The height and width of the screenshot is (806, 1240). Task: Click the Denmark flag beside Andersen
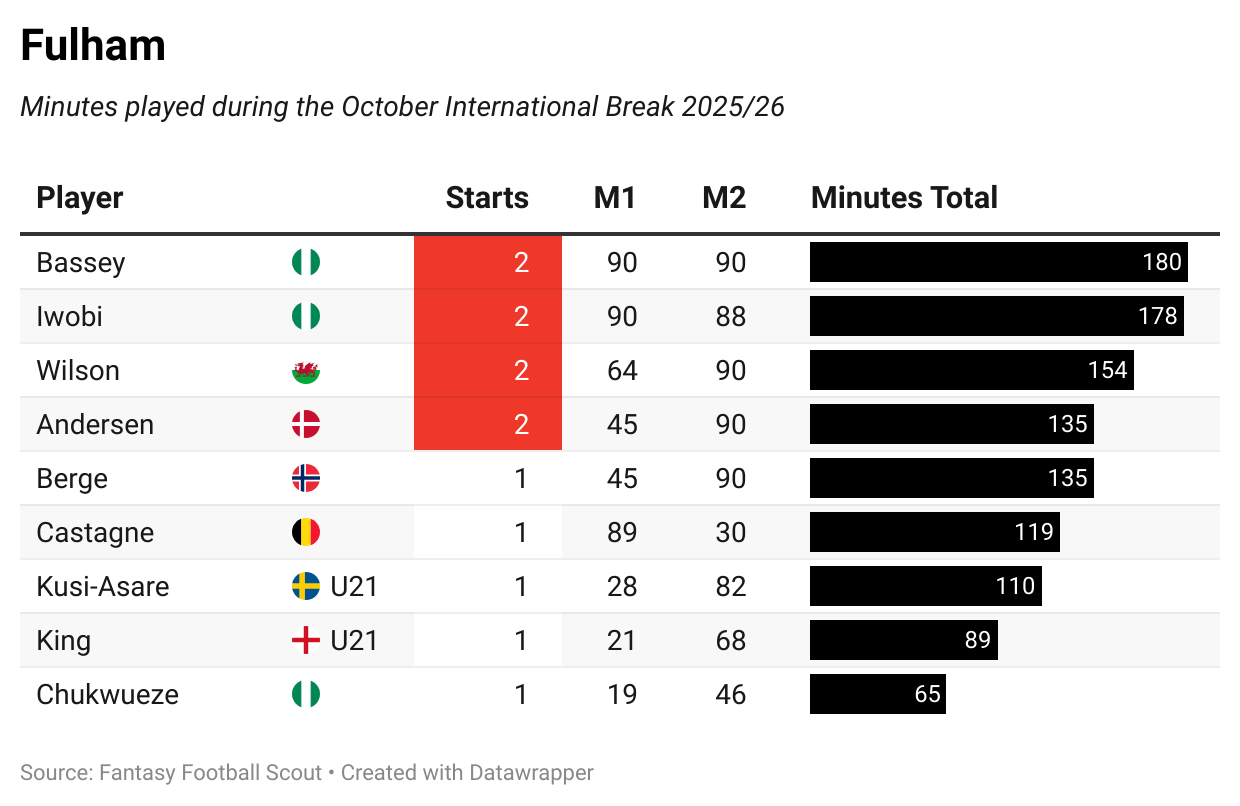(306, 425)
